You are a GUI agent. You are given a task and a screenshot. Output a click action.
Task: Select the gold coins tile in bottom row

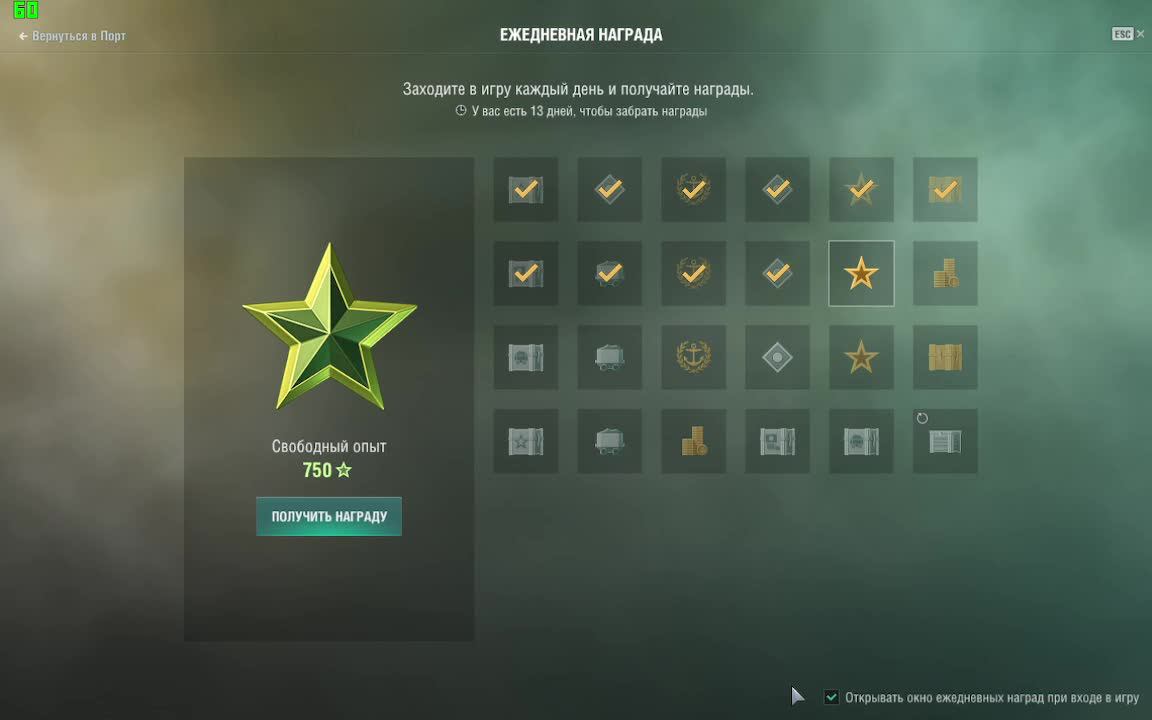694,441
